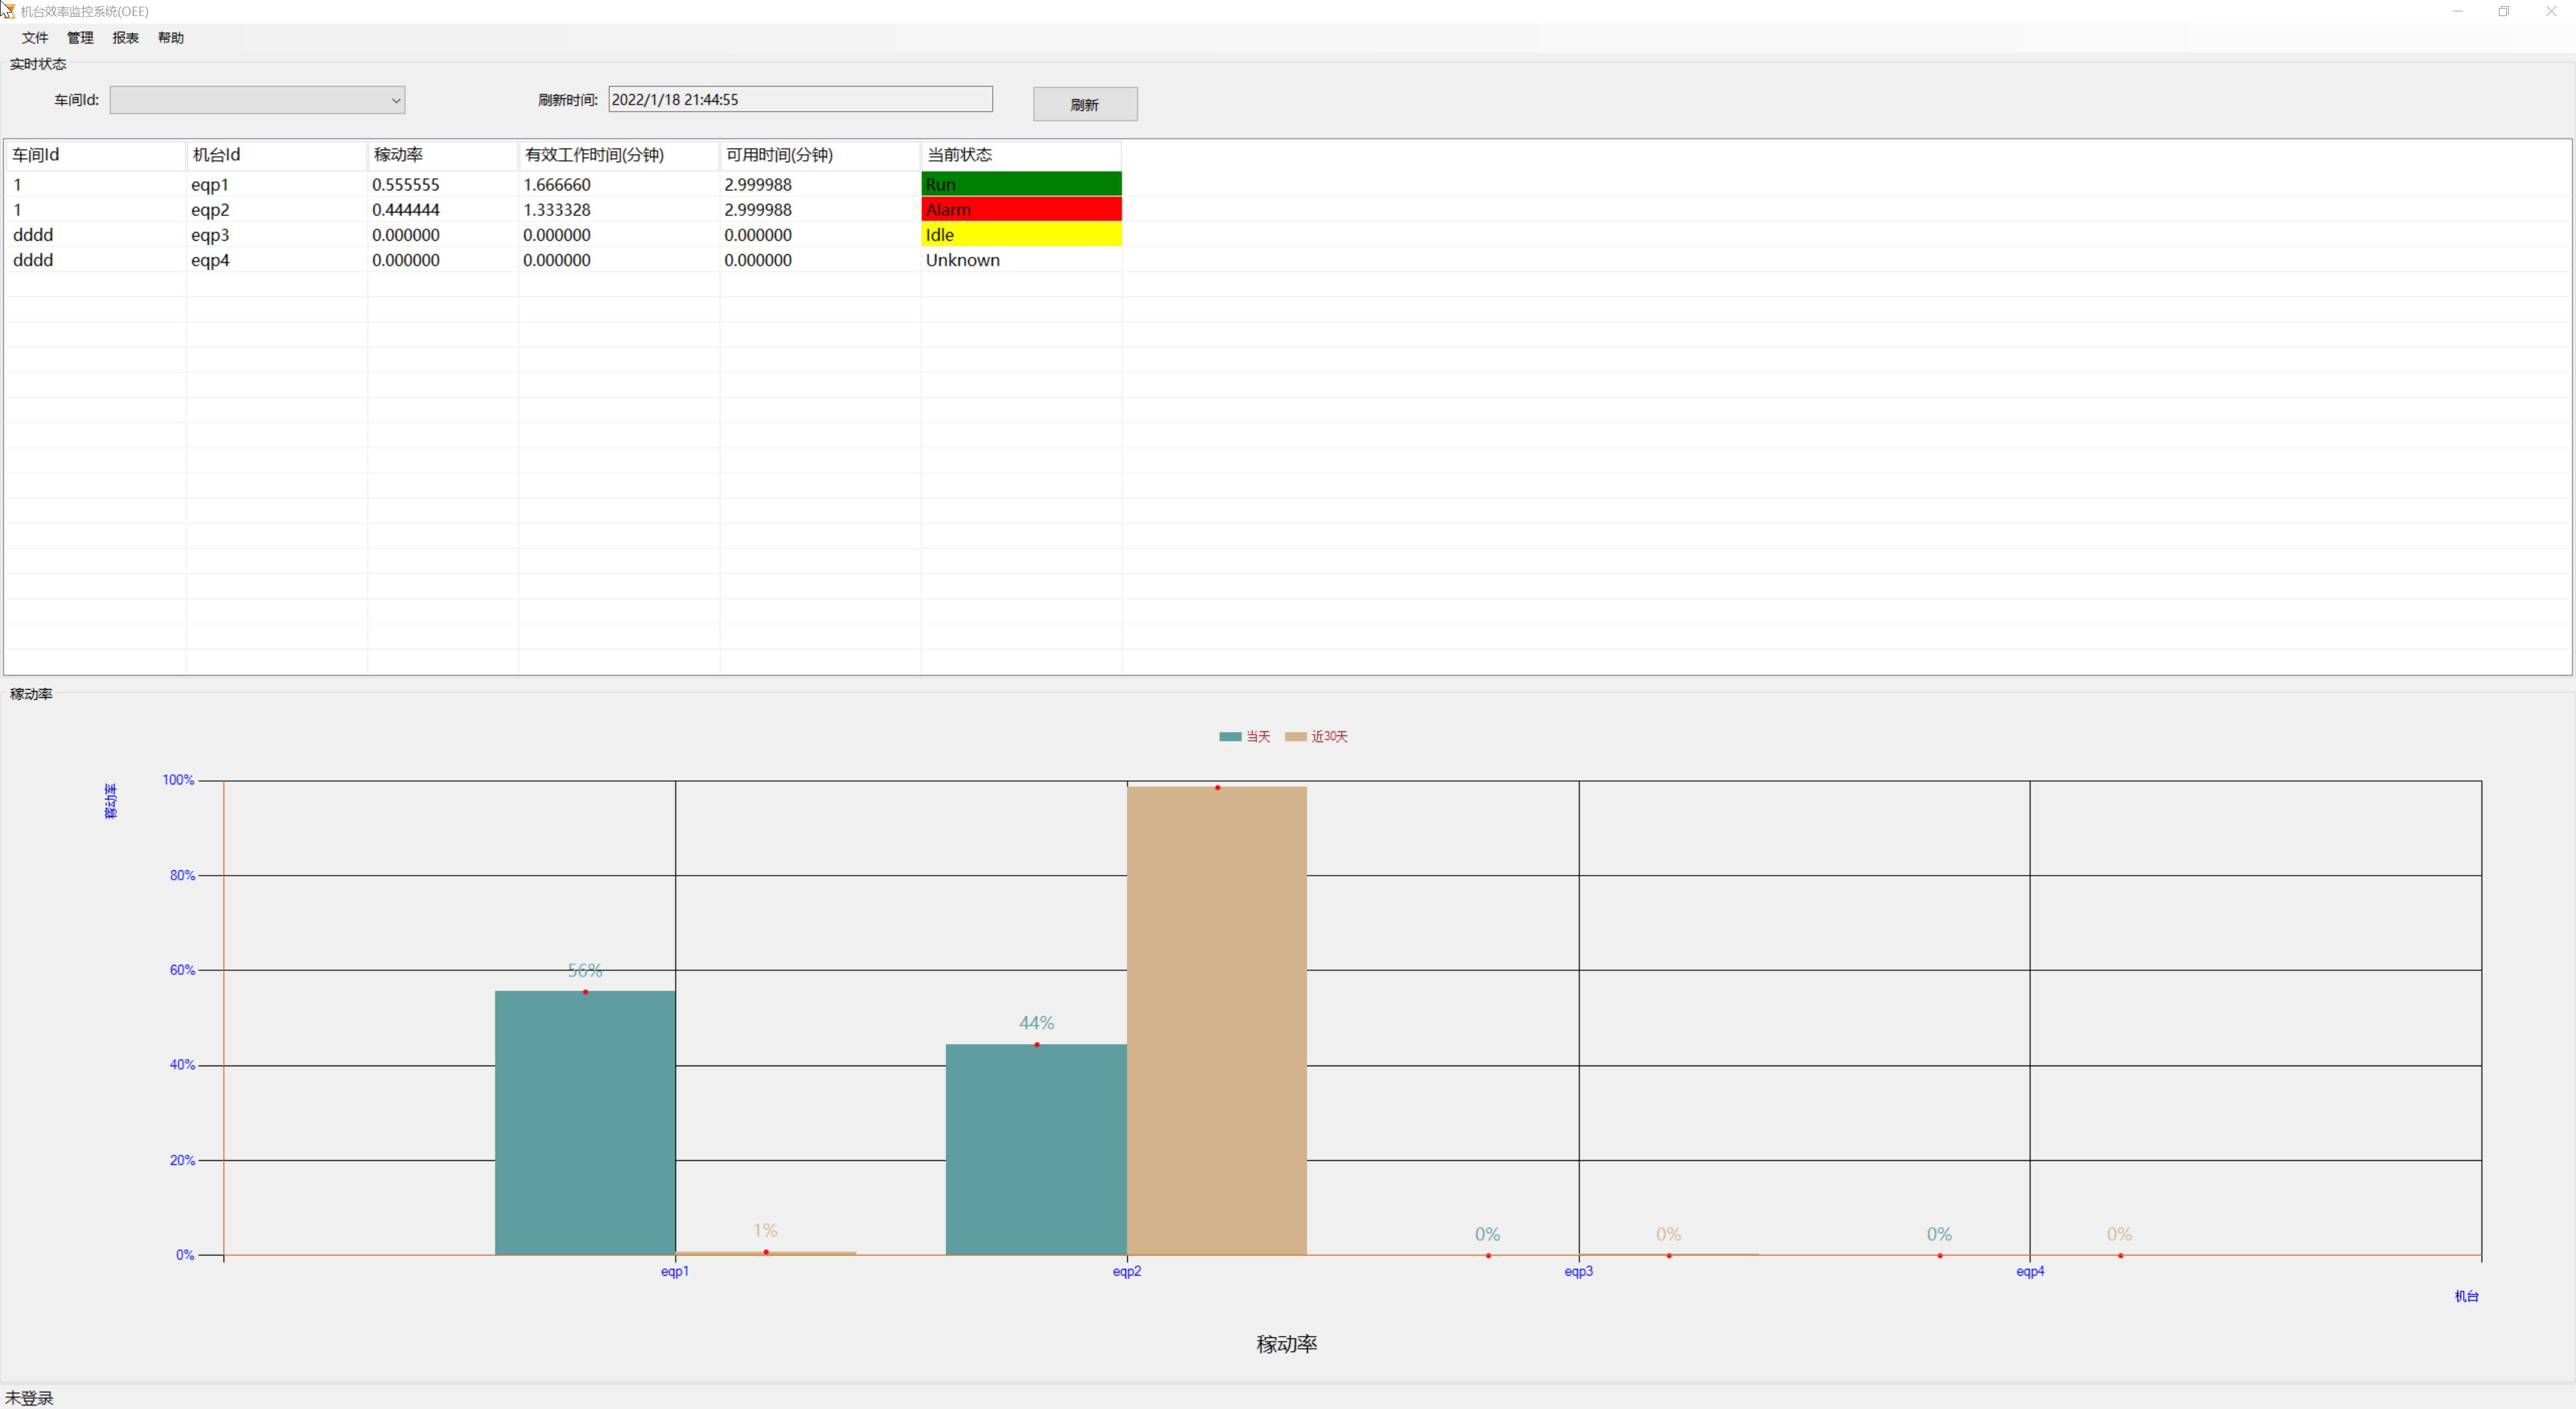2576x1409 pixels.
Task: Click the 当前状态 column header
Action: [1020, 155]
